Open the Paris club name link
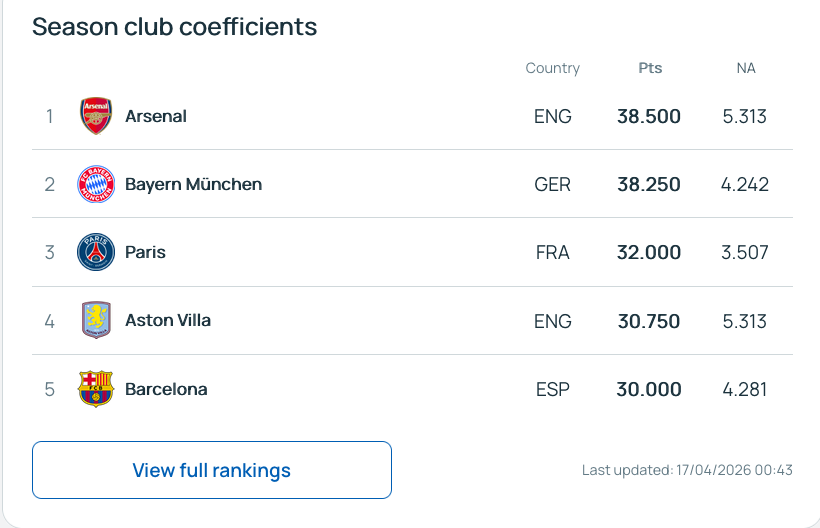820x528 pixels. tap(145, 252)
